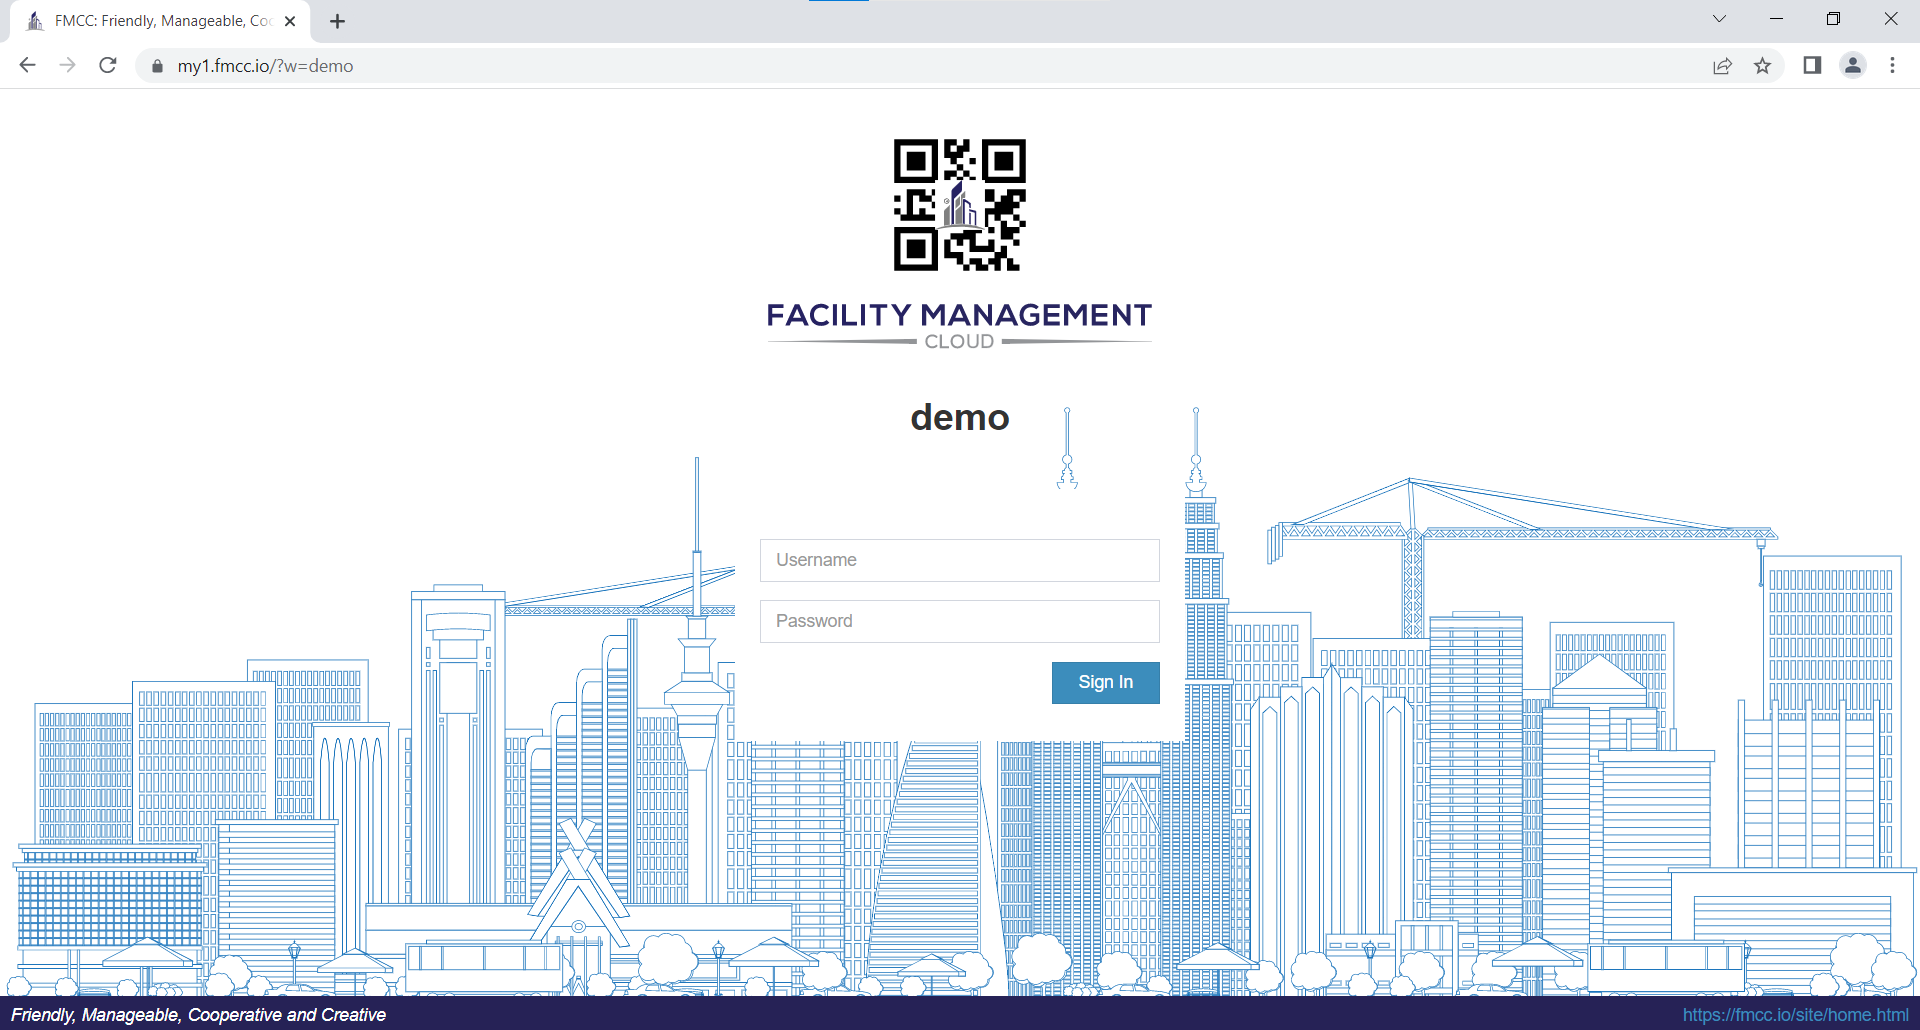Click the browser forward arrow
The height and width of the screenshot is (1030, 1920).
coord(67,66)
